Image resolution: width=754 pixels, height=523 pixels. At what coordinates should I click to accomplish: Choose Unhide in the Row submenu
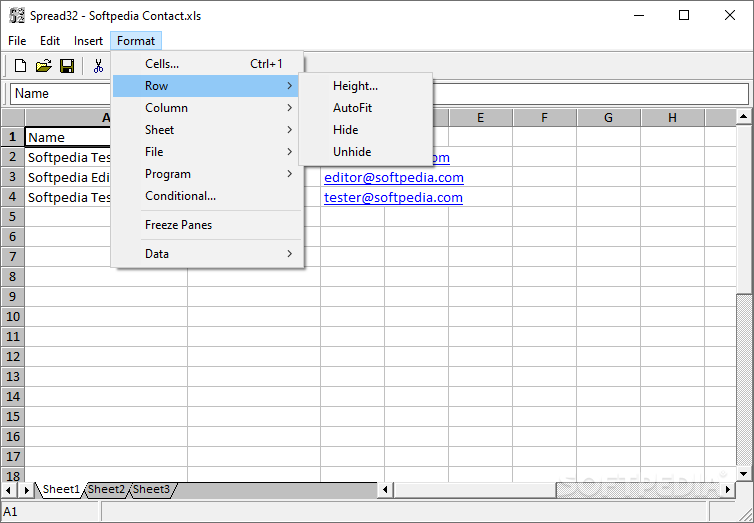pos(365,152)
